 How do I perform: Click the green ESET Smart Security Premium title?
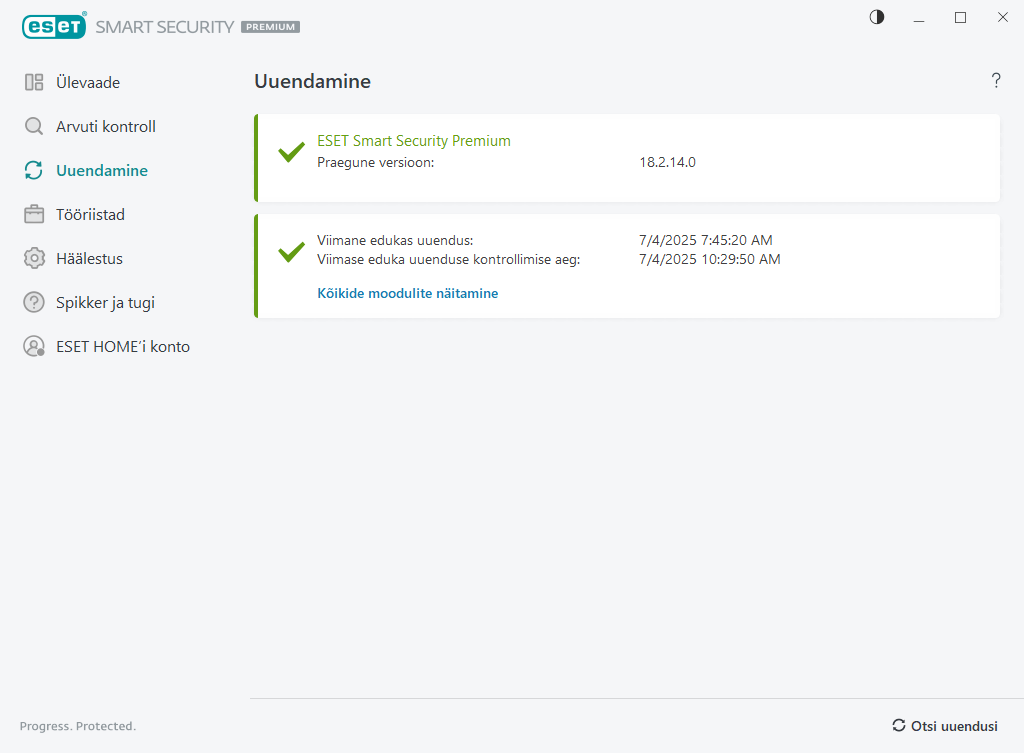click(x=413, y=141)
